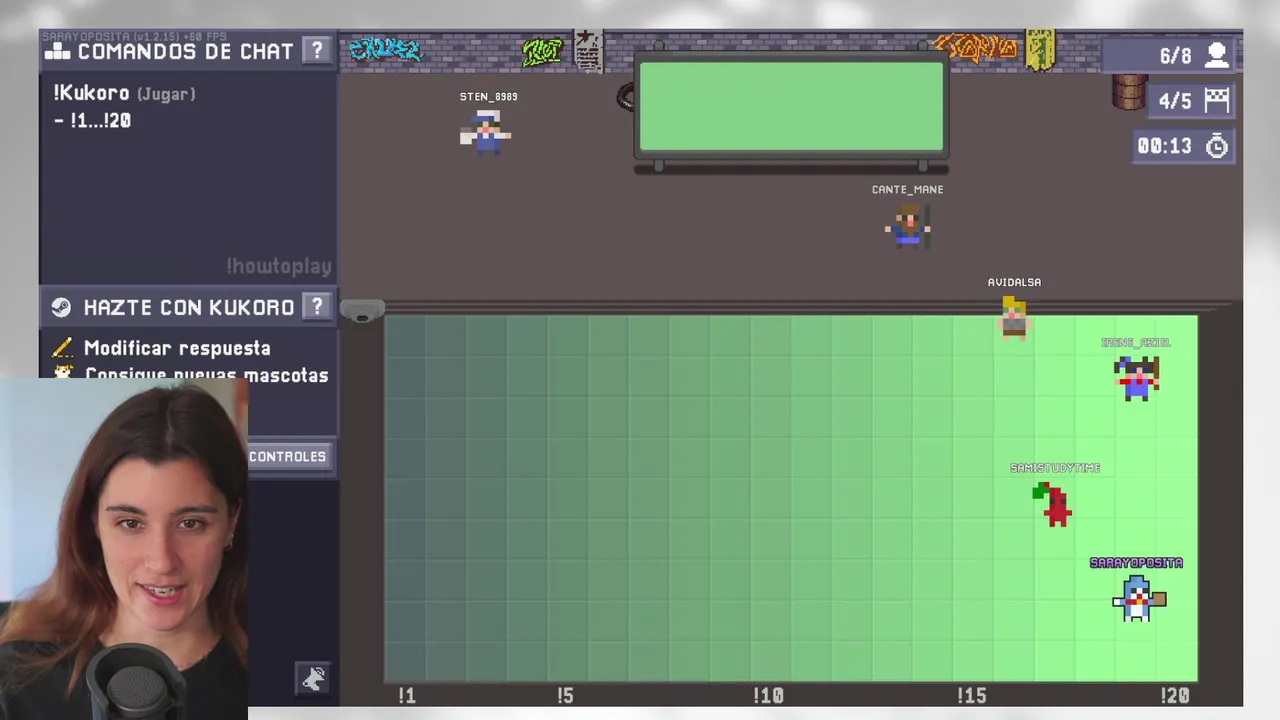Click the !10 scale marker
Image resolution: width=1280 pixels, height=720 pixels.
point(768,695)
